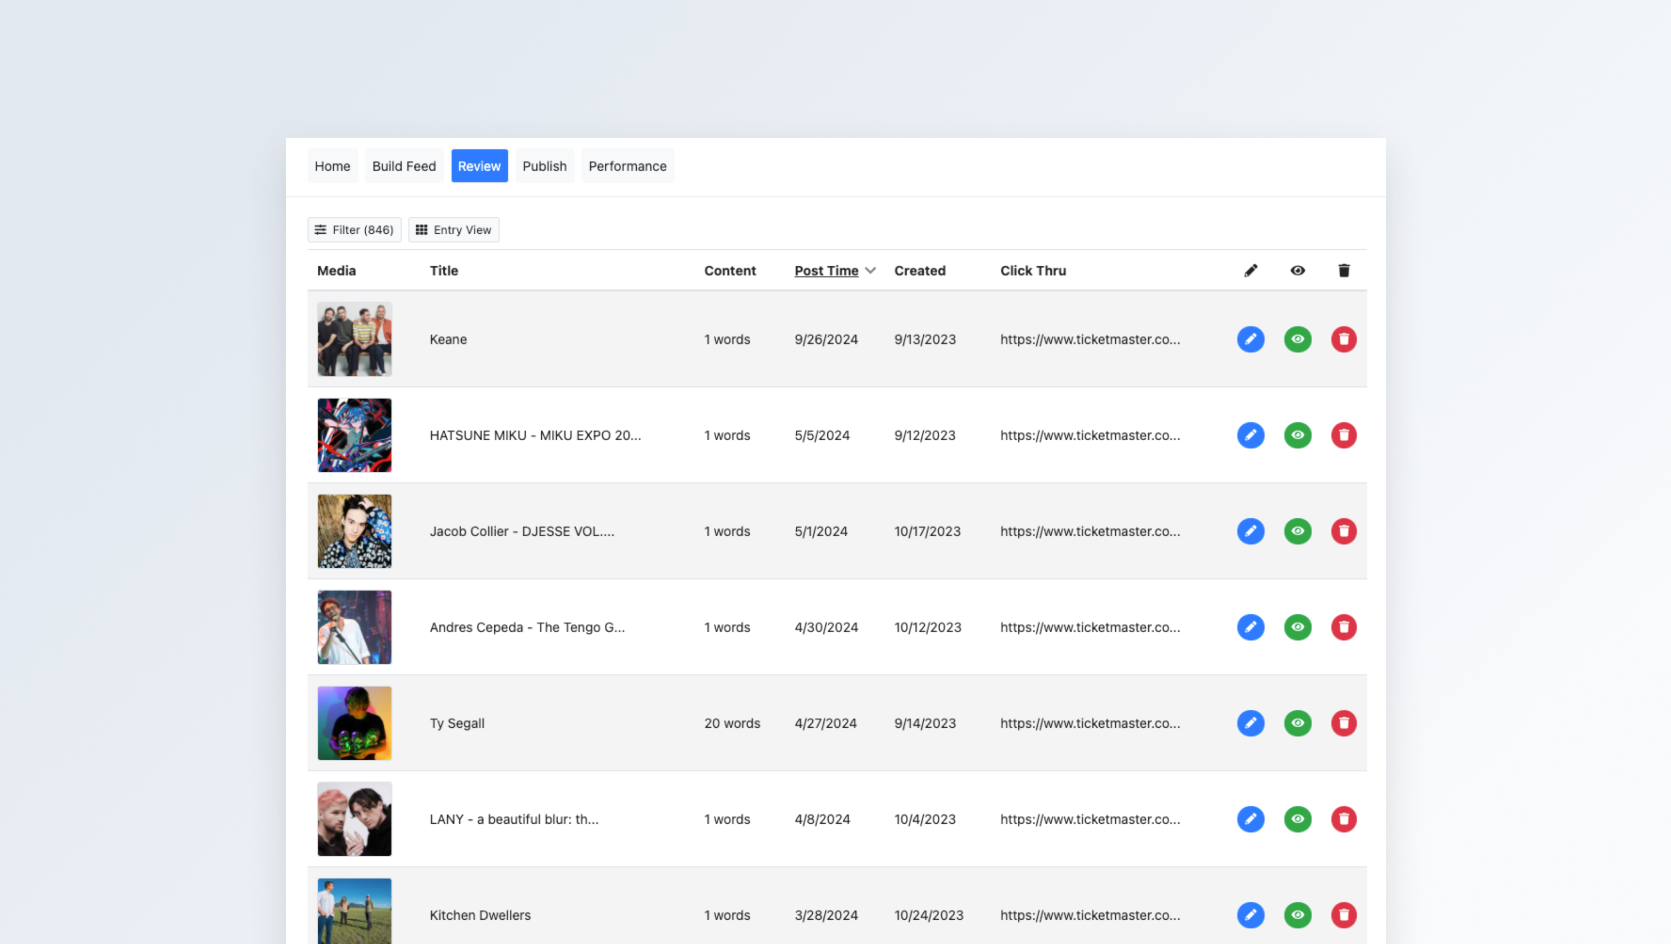The image size is (1671, 944).
Task: Click the trash icon in the column header
Action: click(x=1343, y=270)
